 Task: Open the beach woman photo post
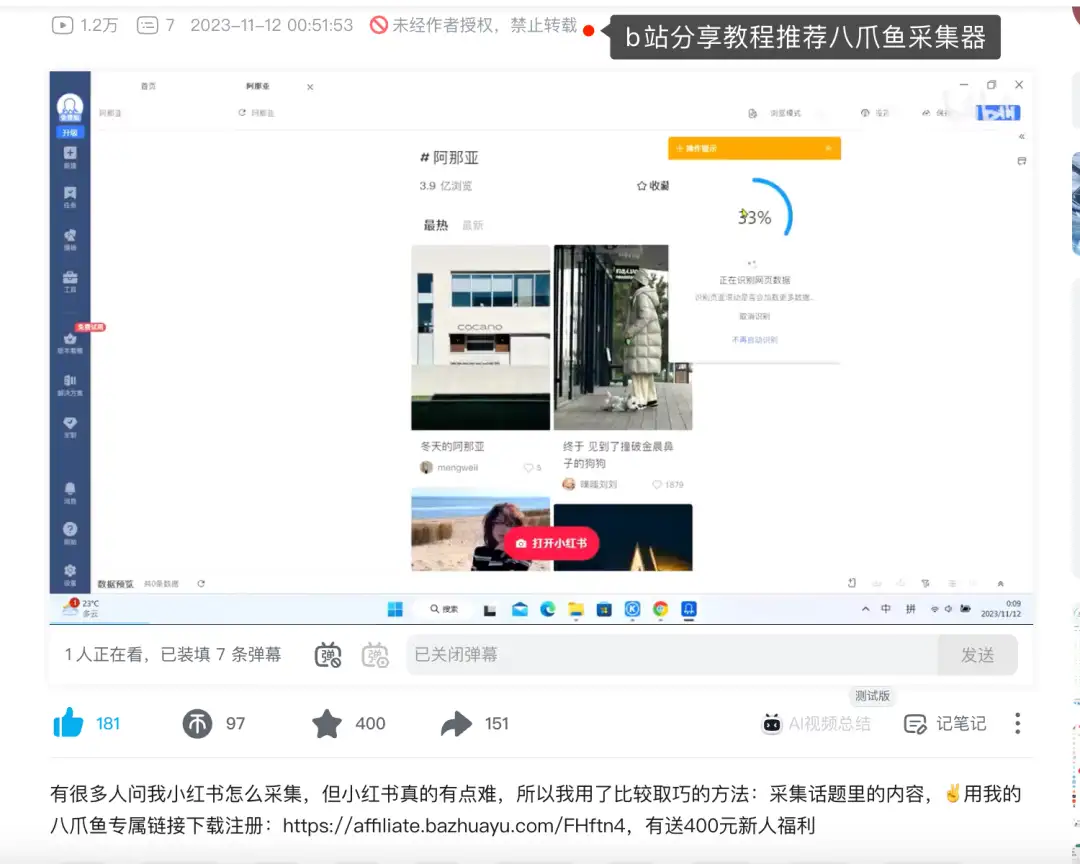coord(481,530)
